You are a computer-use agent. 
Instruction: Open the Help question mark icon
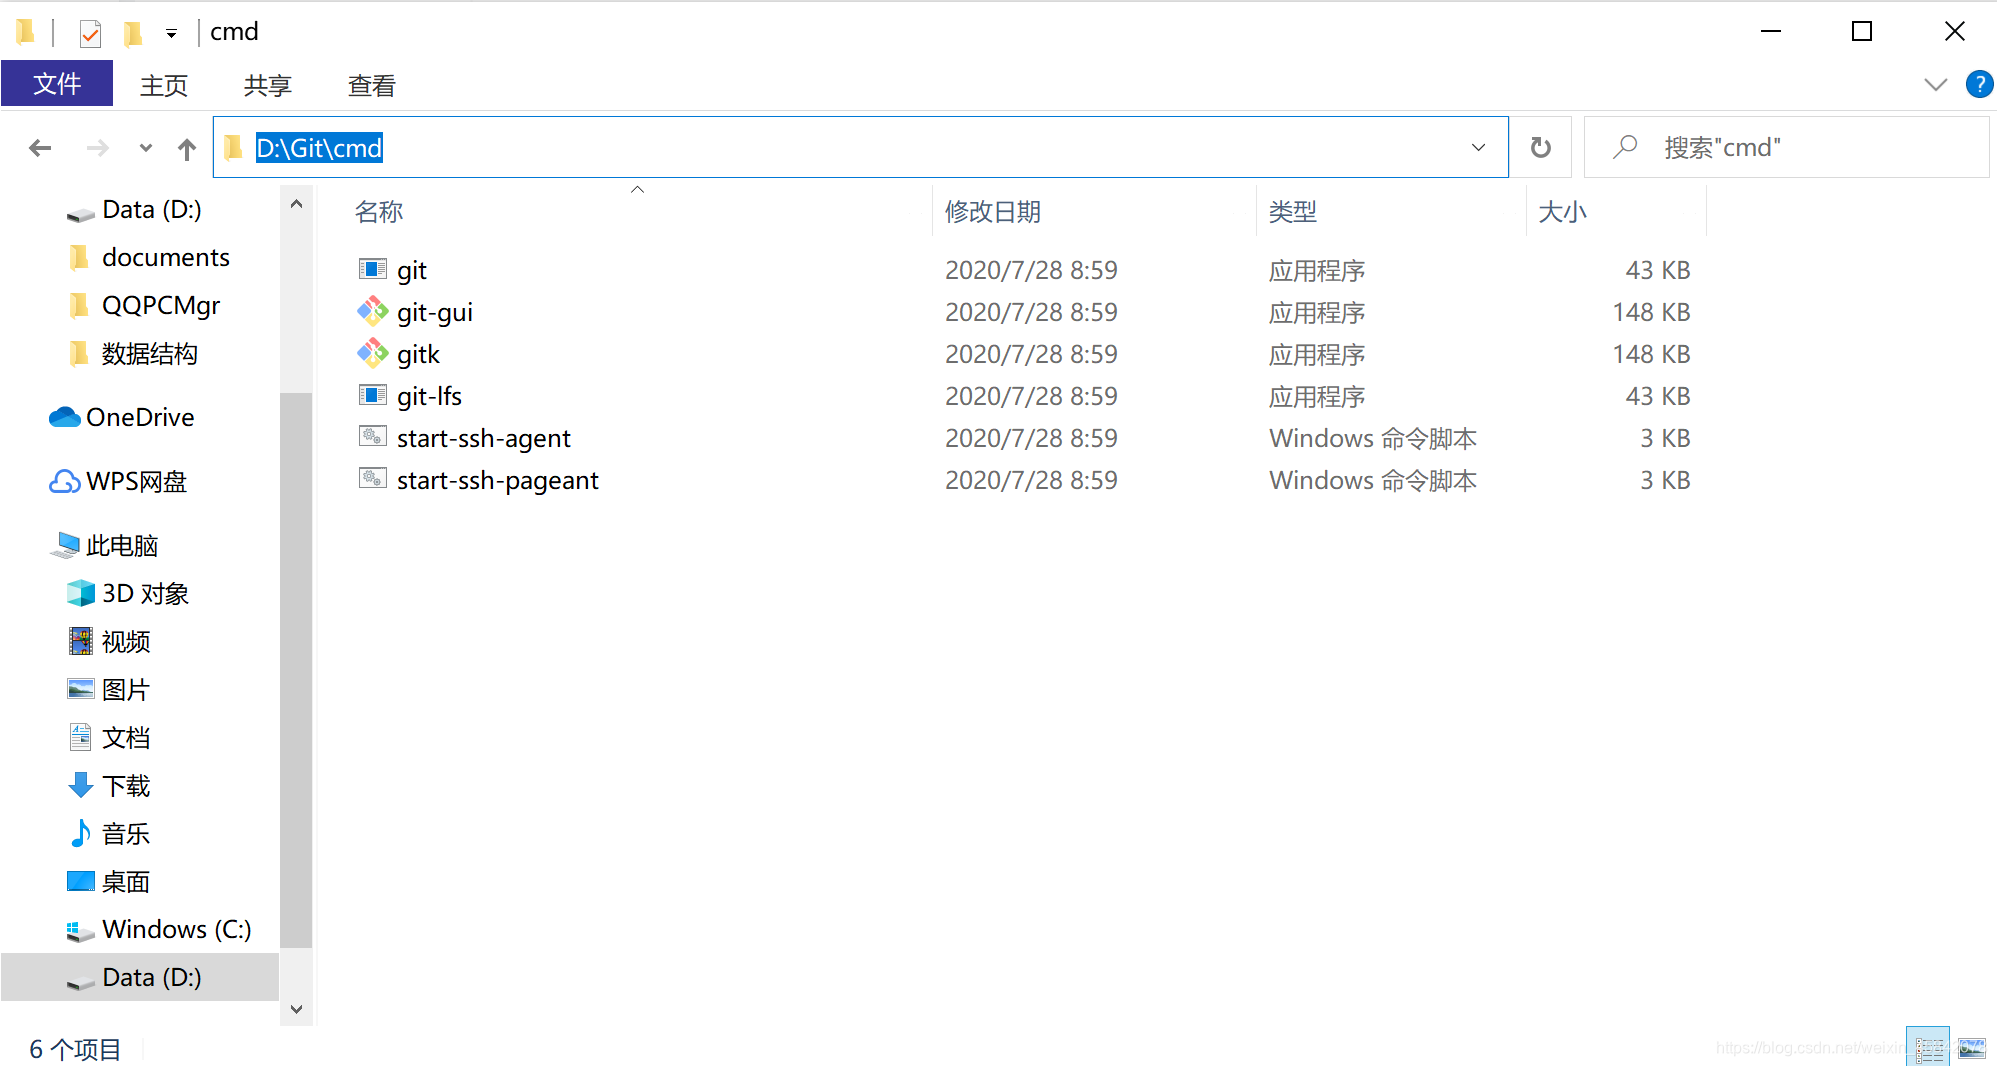pos(1979,84)
